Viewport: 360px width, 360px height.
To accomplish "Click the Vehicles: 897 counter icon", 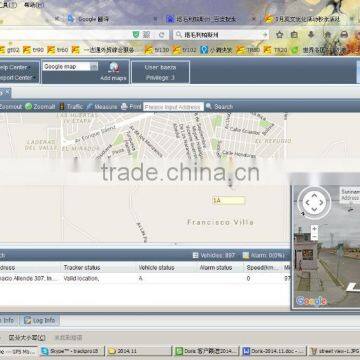I will click(x=196, y=255).
